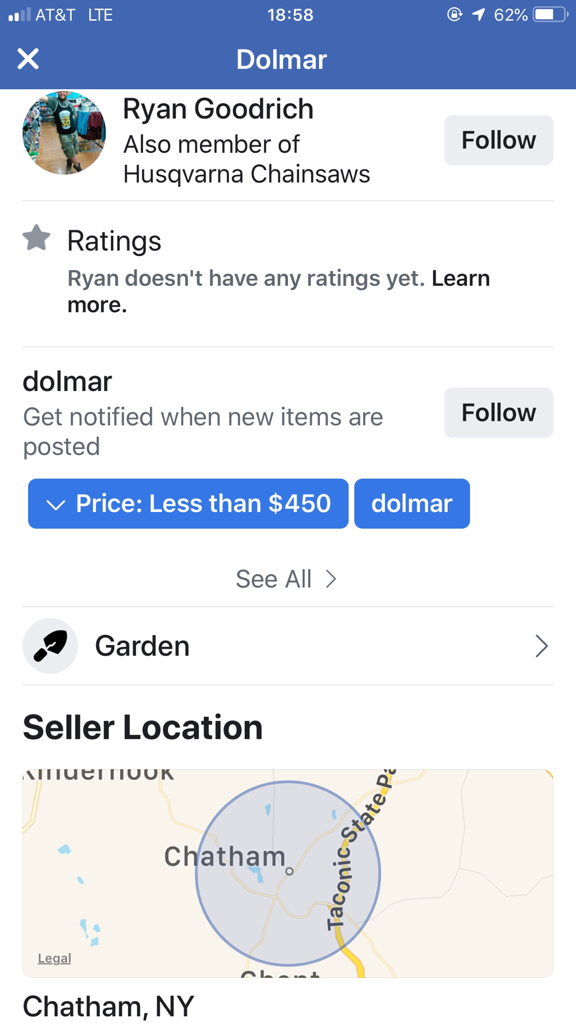Tap the Chatham location circle center
The height and width of the screenshot is (1024, 576).
(x=288, y=872)
